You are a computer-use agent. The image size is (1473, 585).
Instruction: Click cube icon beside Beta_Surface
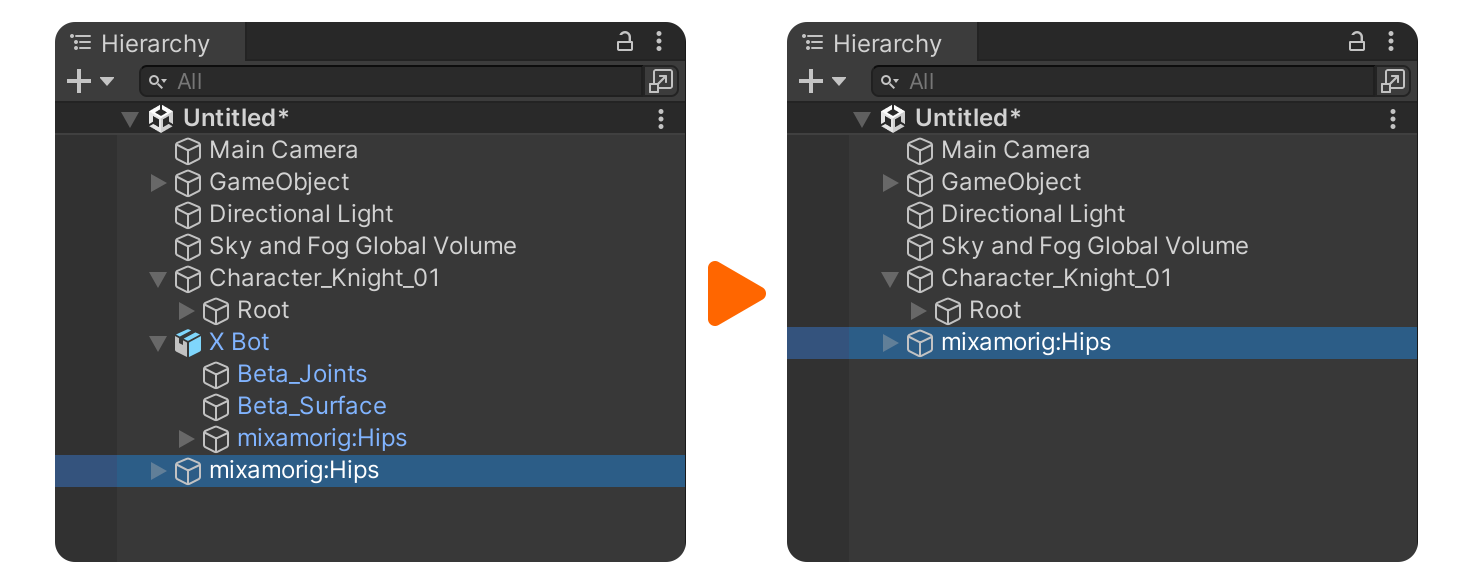[216, 407]
